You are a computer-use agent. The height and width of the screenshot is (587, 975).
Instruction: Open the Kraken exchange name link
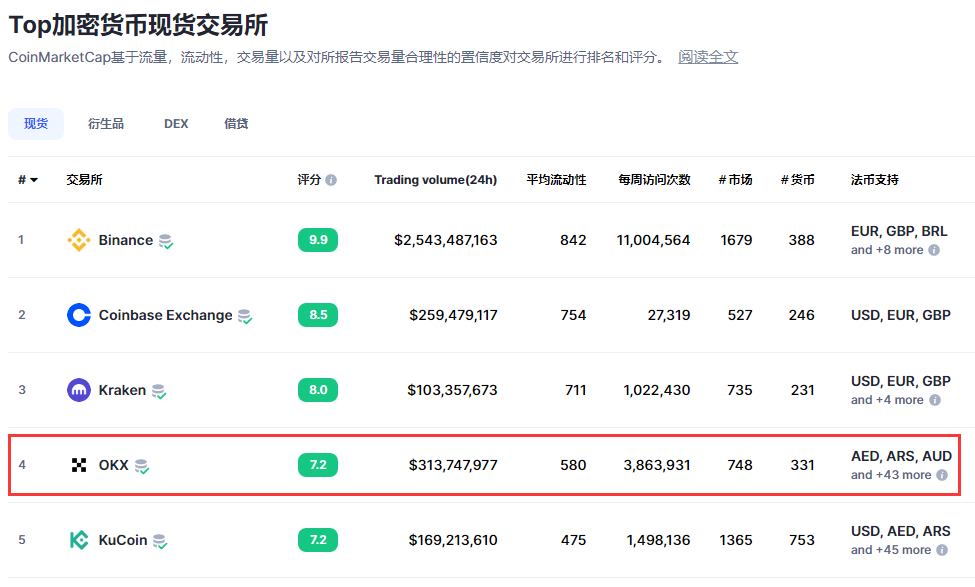(x=122, y=390)
